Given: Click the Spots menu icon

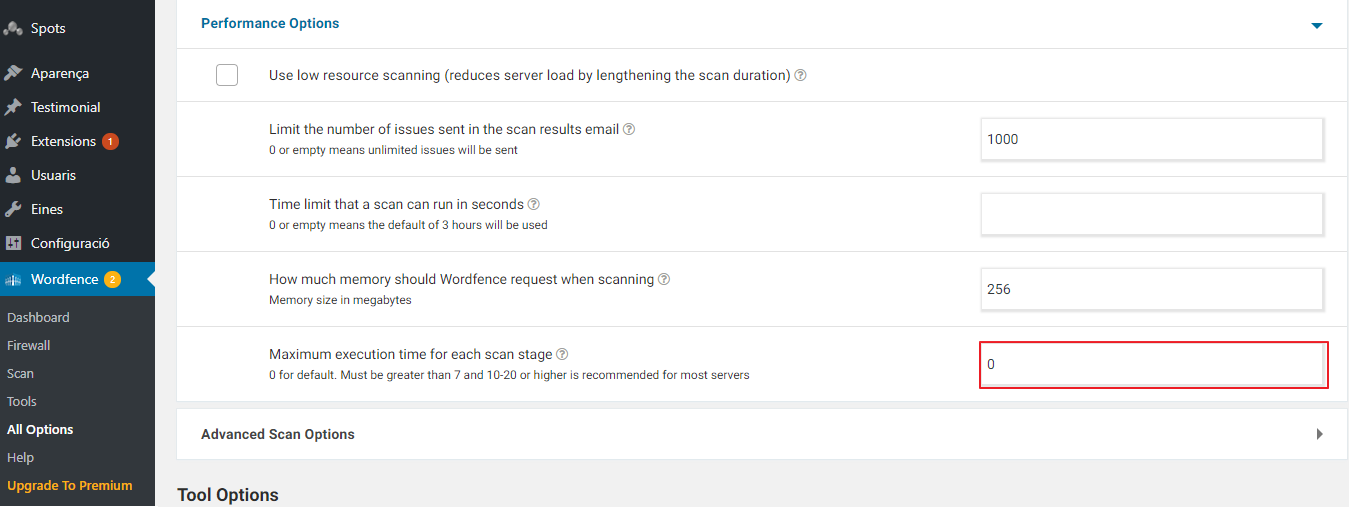Looking at the screenshot, I should point(14,28).
